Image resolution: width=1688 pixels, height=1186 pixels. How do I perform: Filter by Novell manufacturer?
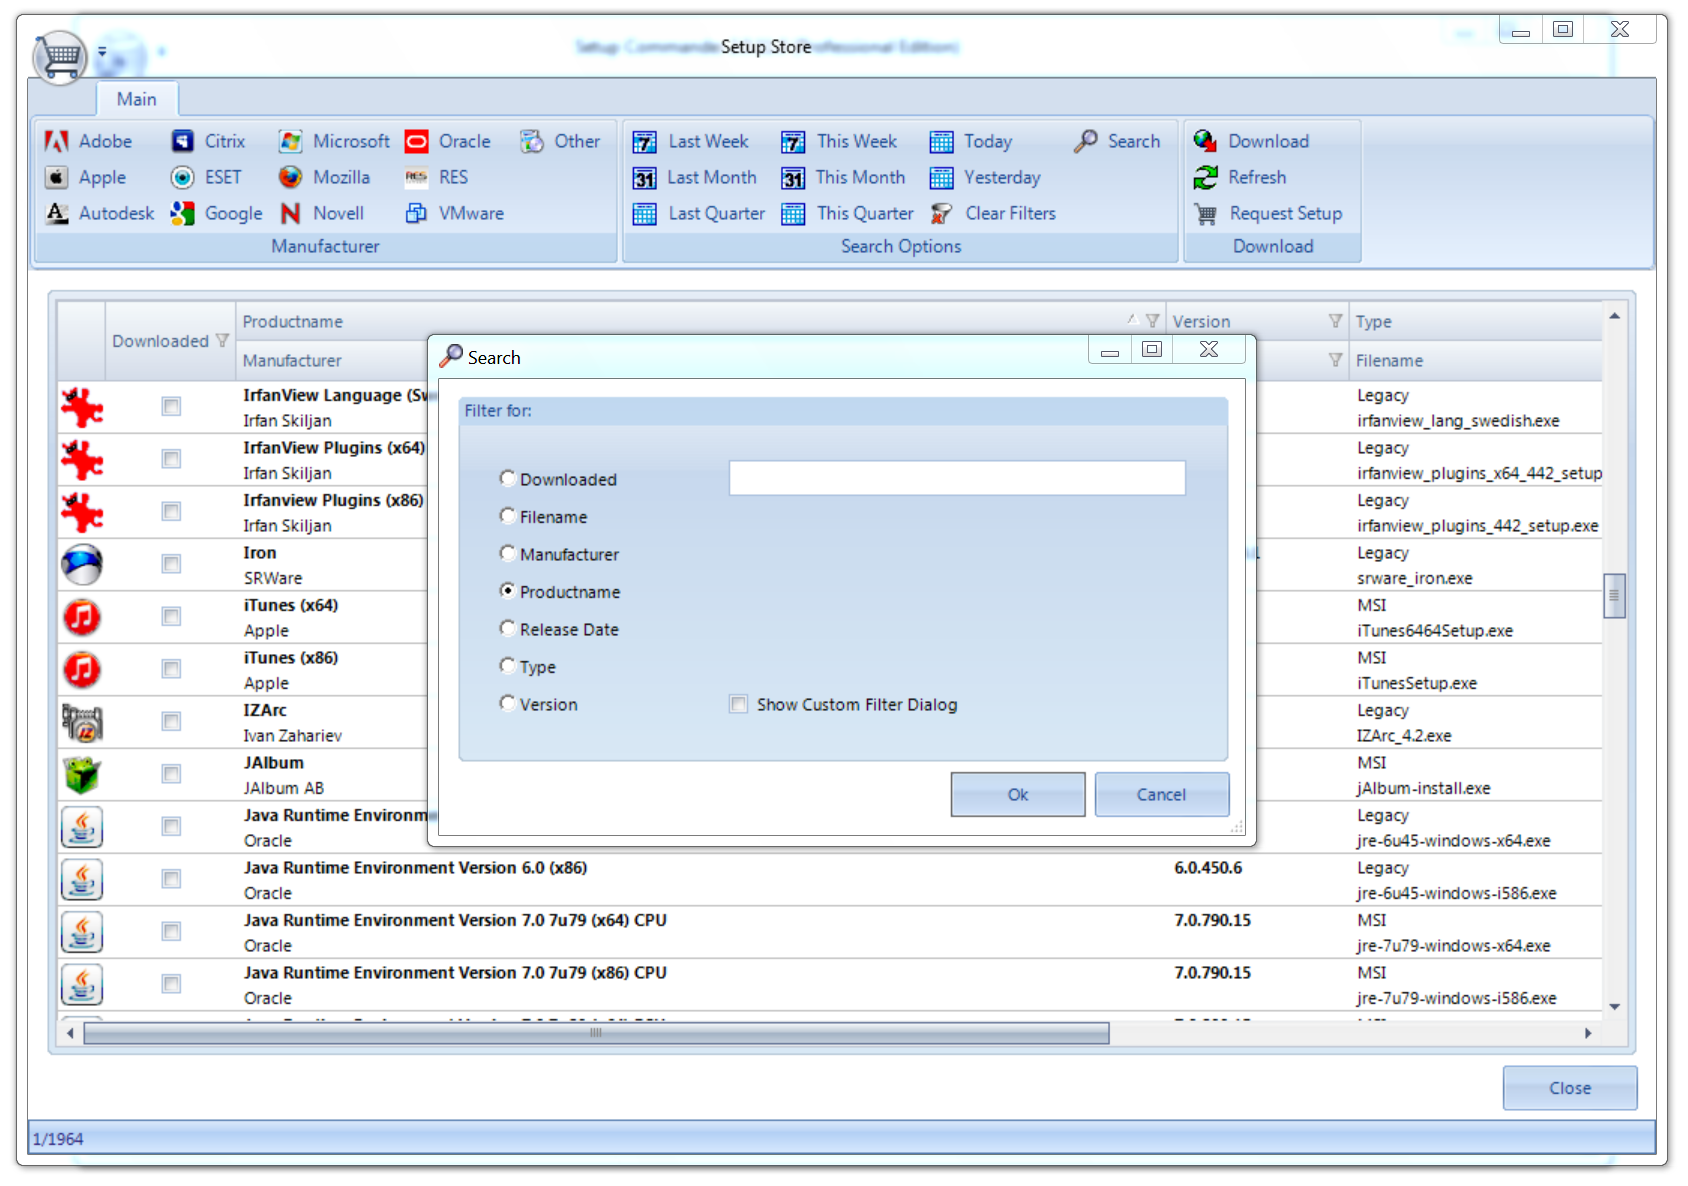pyautogui.click(x=321, y=213)
